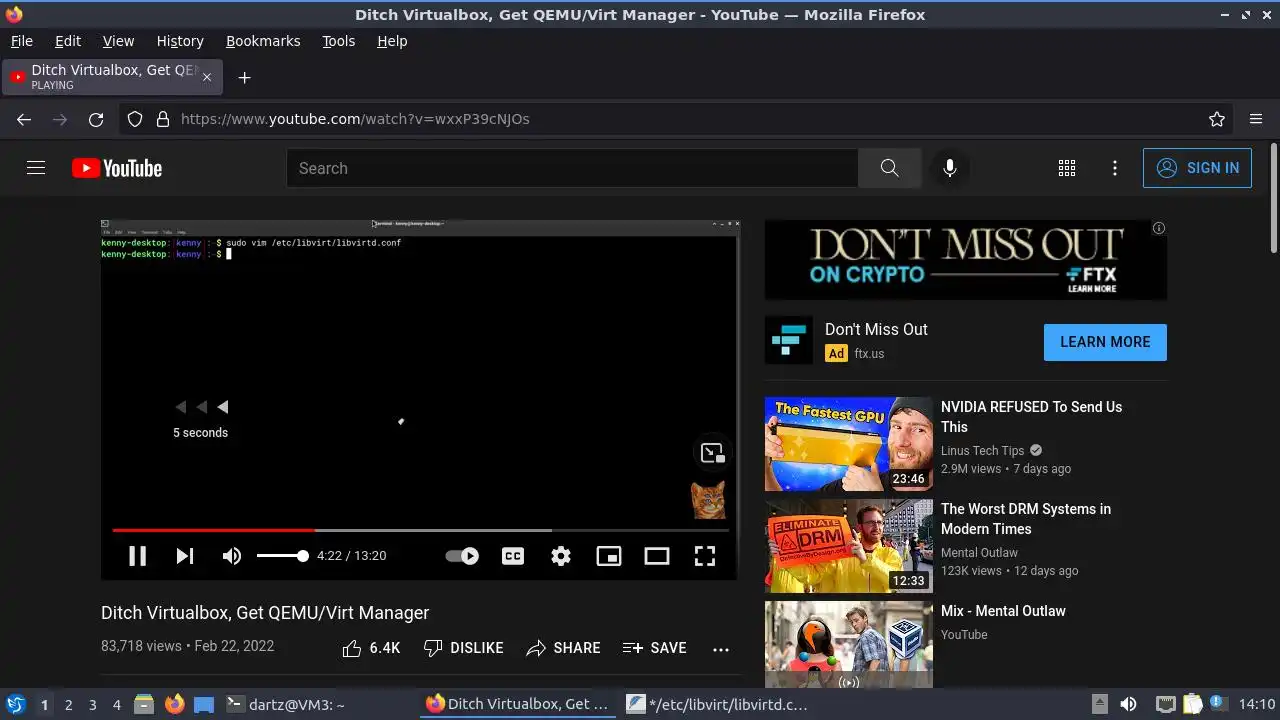Viewport: 1280px width, 720px height.
Task: Enter fullscreen mode
Action: coord(705,556)
